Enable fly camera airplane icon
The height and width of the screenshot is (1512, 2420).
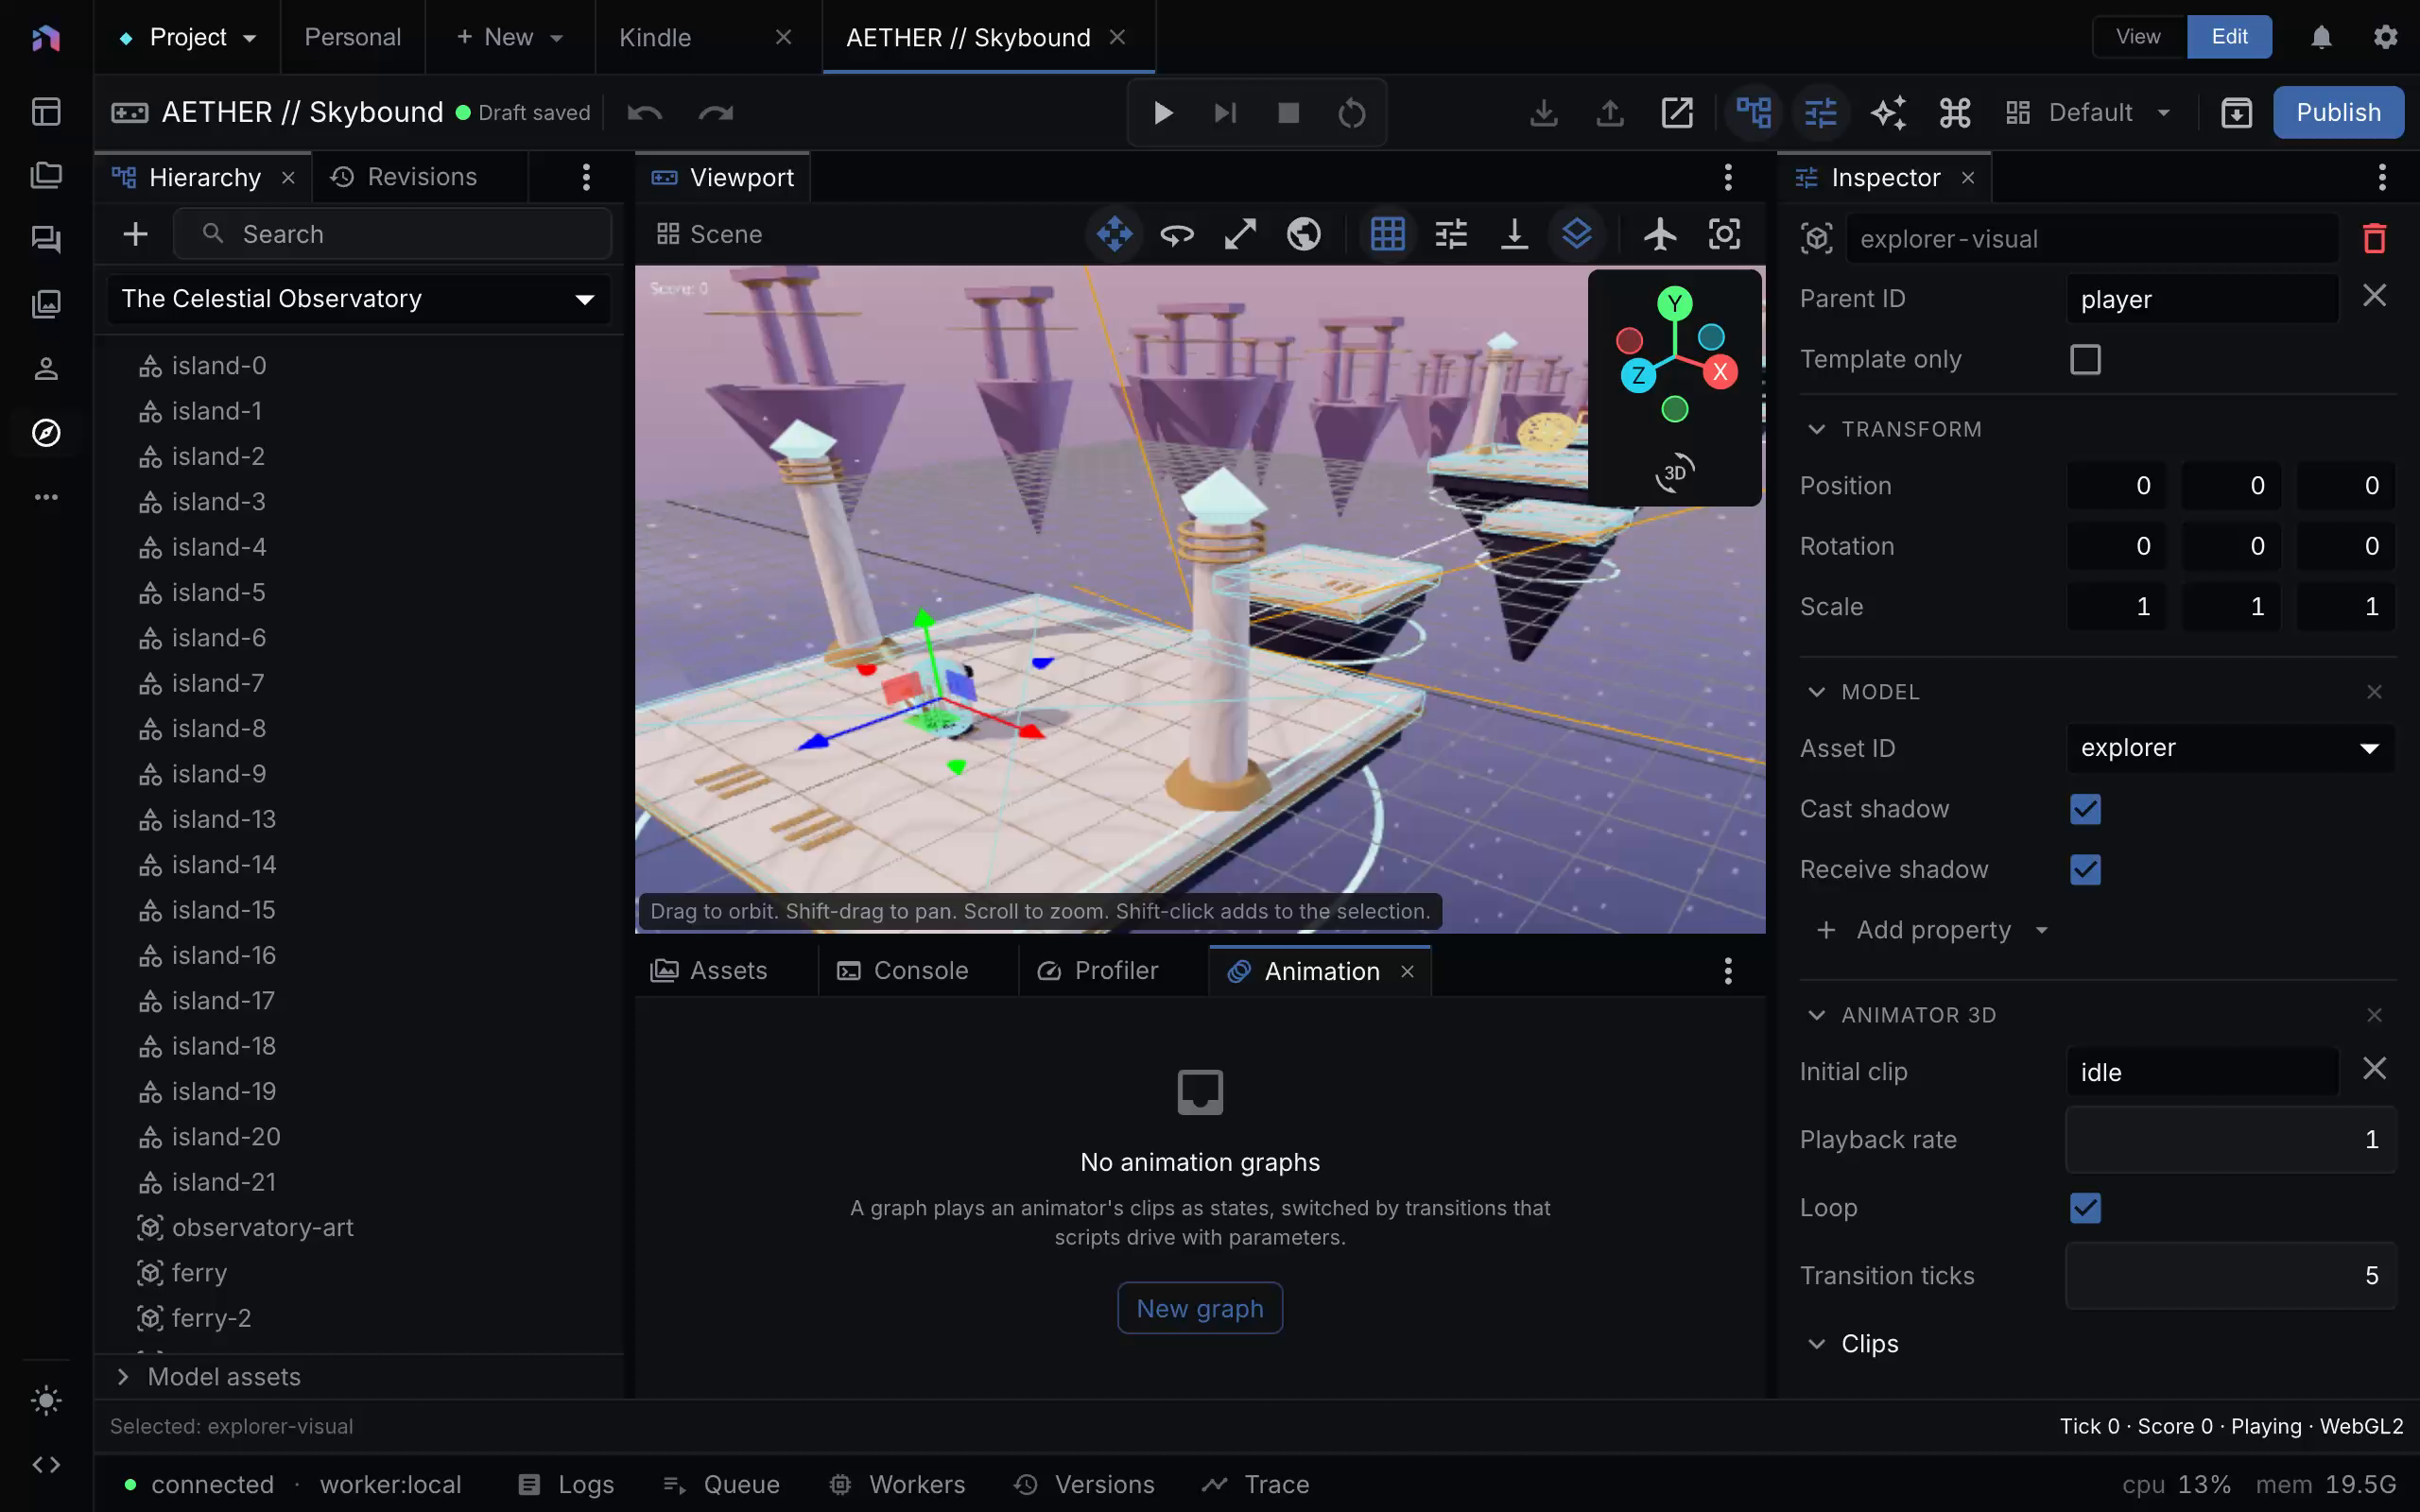click(1660, 234)
